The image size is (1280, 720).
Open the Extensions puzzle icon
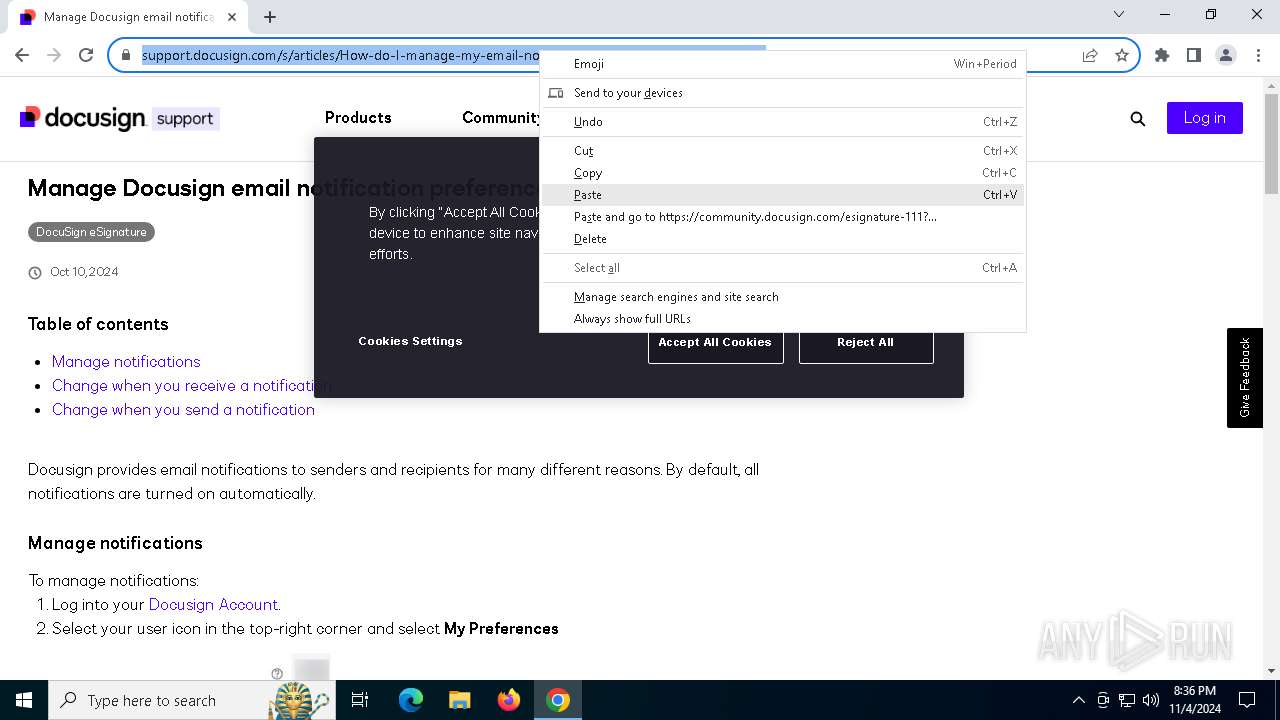pyautogui.click(x=1162, y=55)
